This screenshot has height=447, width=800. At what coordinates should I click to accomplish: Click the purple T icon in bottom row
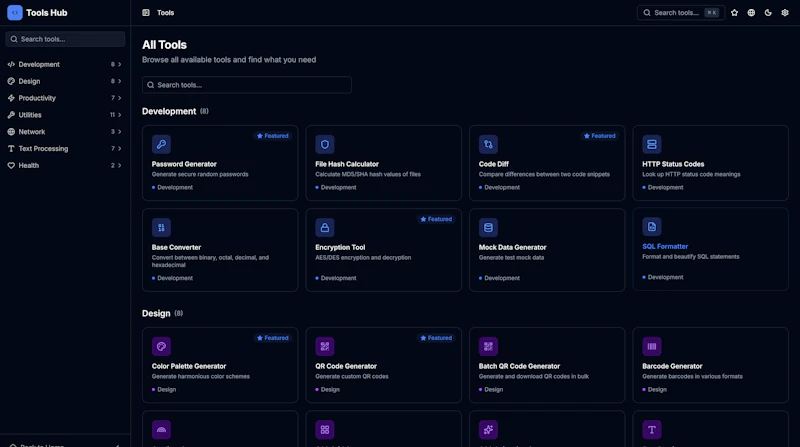pos(652,430)
